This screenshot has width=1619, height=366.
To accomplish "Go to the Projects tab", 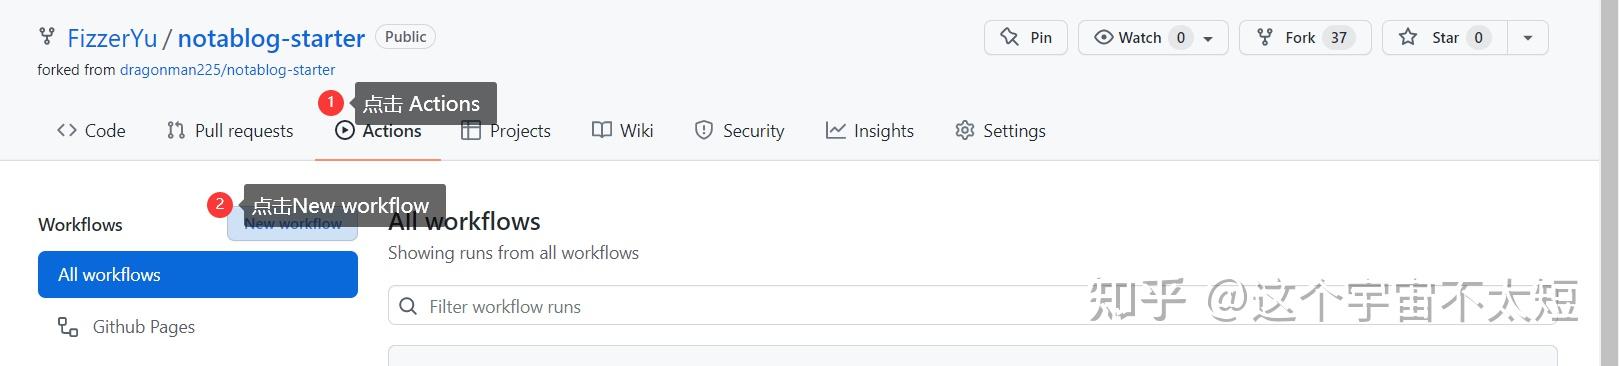I will click(x=506, y=130).
